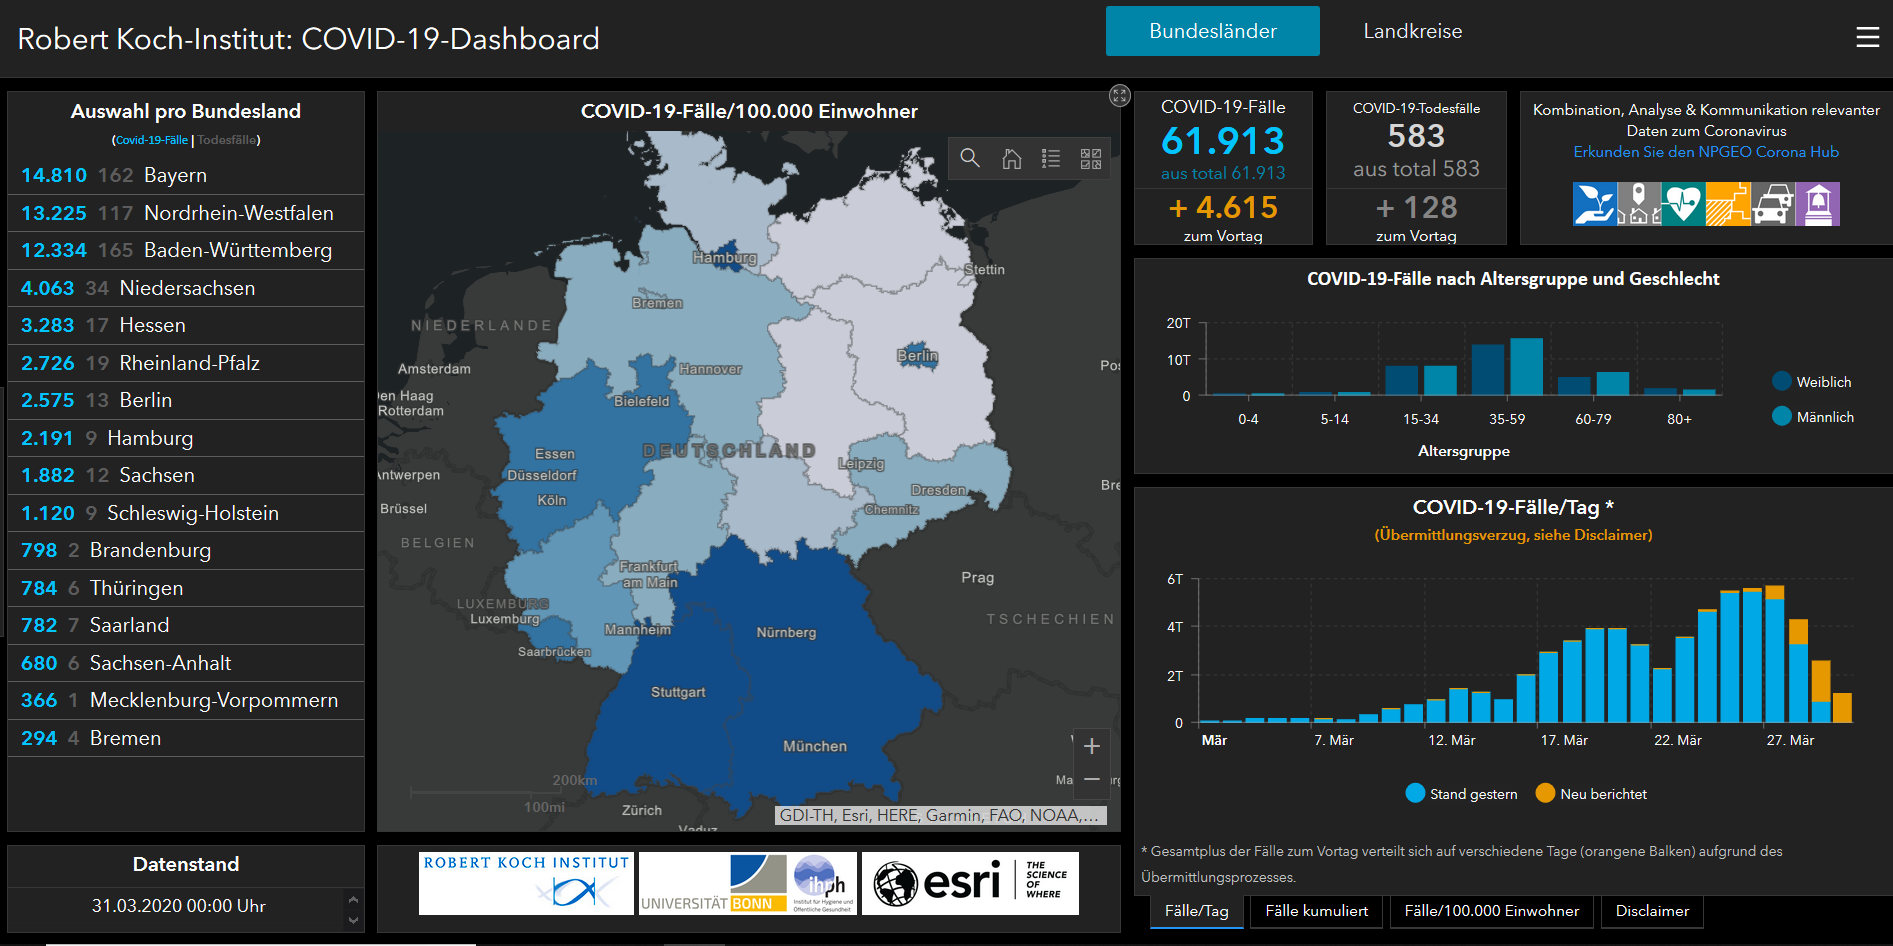Click the 61.913 COVID-19-Fälle total
The height and width of the screenshot is (946, 1893).
(x=1222, y=141)
